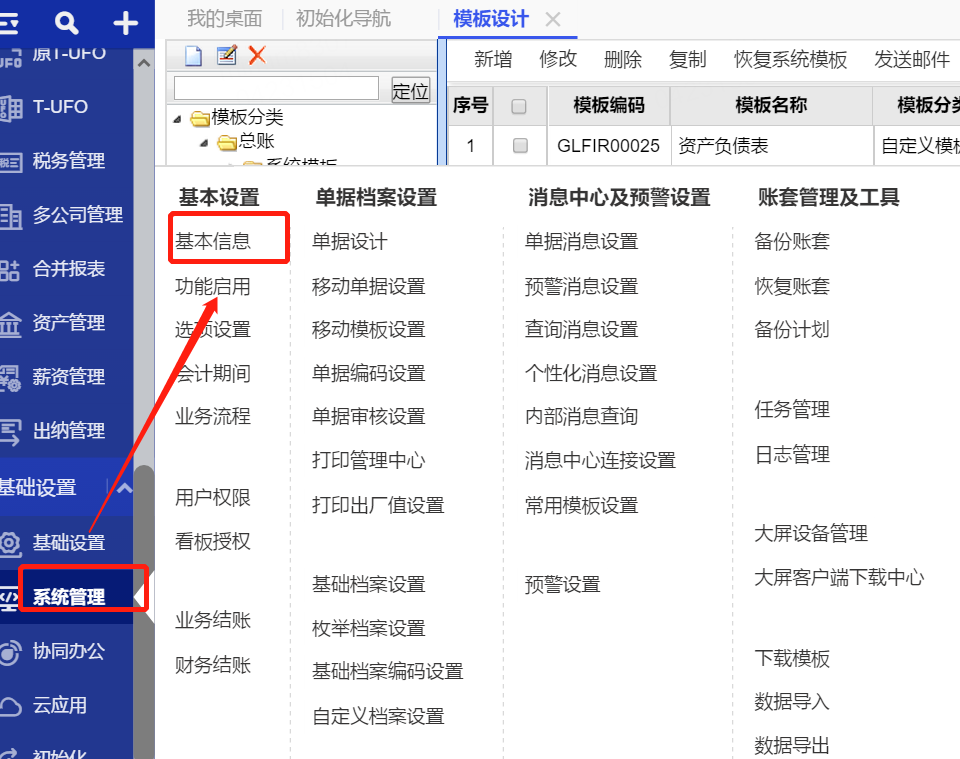This screenshot has width=960, height=759.
Task: Click 模板分类 folder icon in tree
Action: click(200, 118)
